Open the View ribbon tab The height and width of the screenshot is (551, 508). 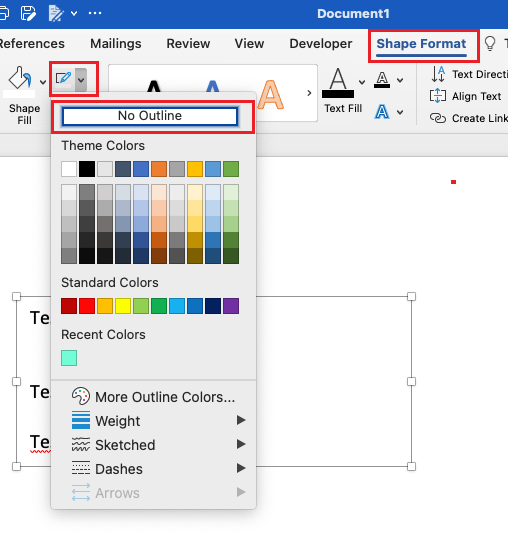[x=249, y=44]
